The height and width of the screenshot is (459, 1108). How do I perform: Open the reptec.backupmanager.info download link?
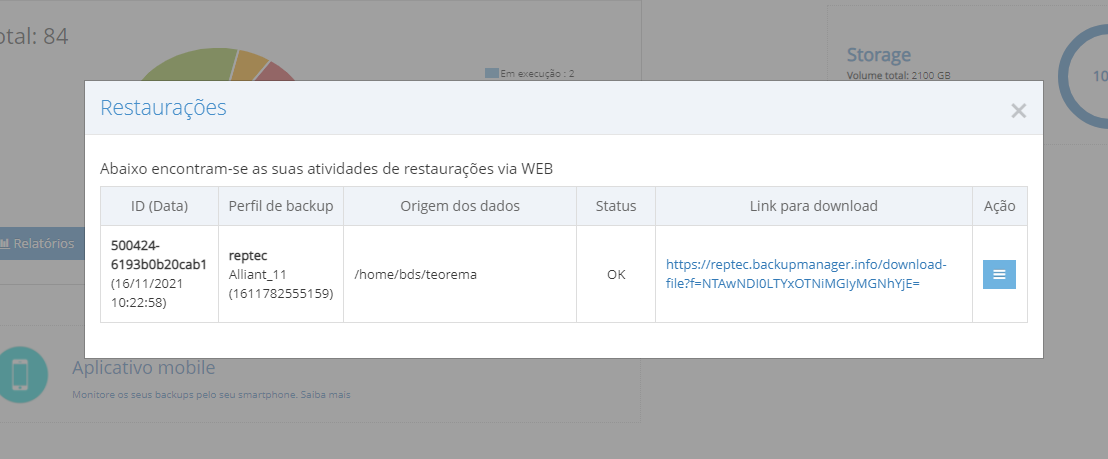[x=806, y=275]
